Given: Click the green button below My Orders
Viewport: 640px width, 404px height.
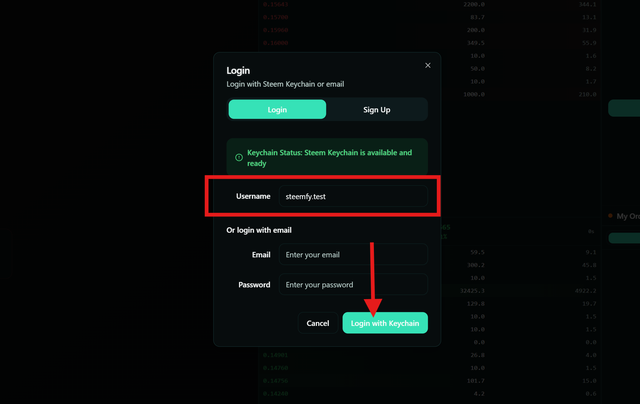Looking at the screenshot, I should [624, 238].
